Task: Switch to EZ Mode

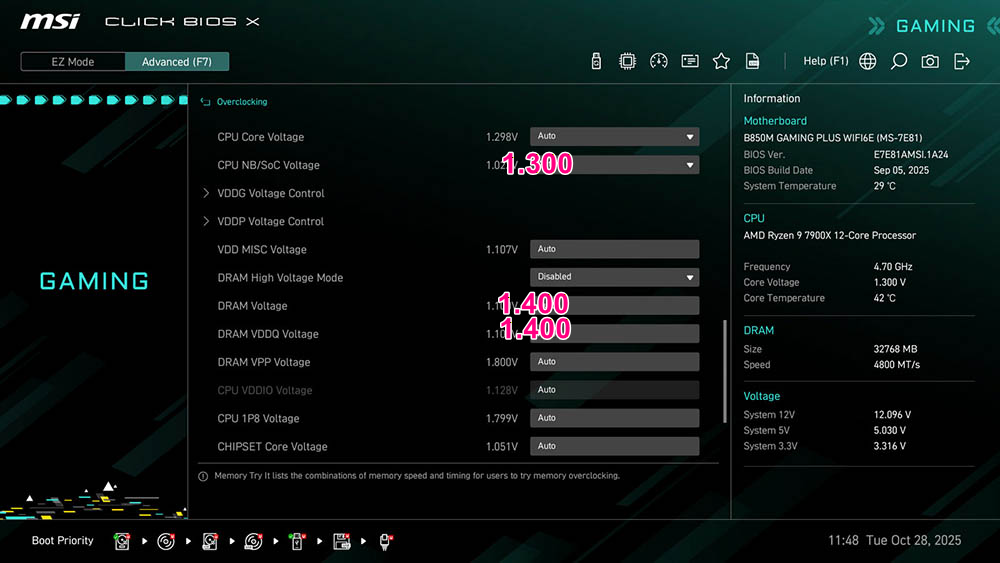Action: [73, 62]
